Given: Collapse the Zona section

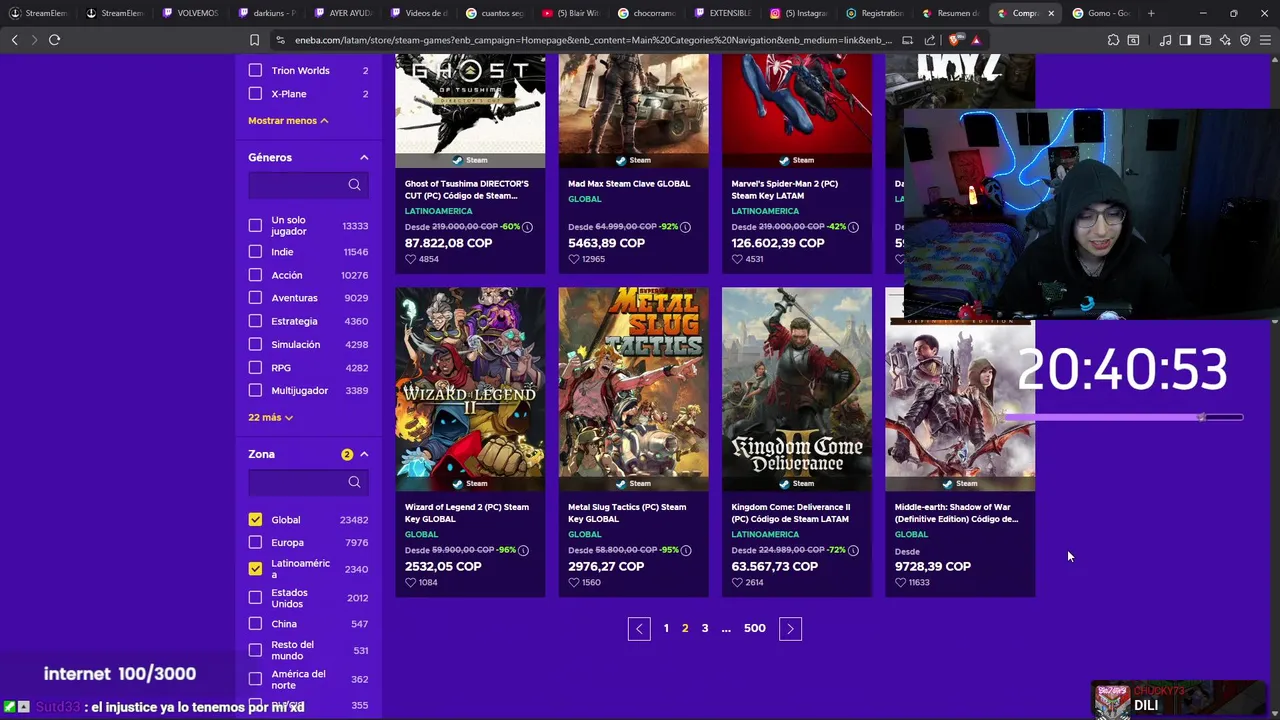Looking at the screenshot, I should (x=364, y=454).
